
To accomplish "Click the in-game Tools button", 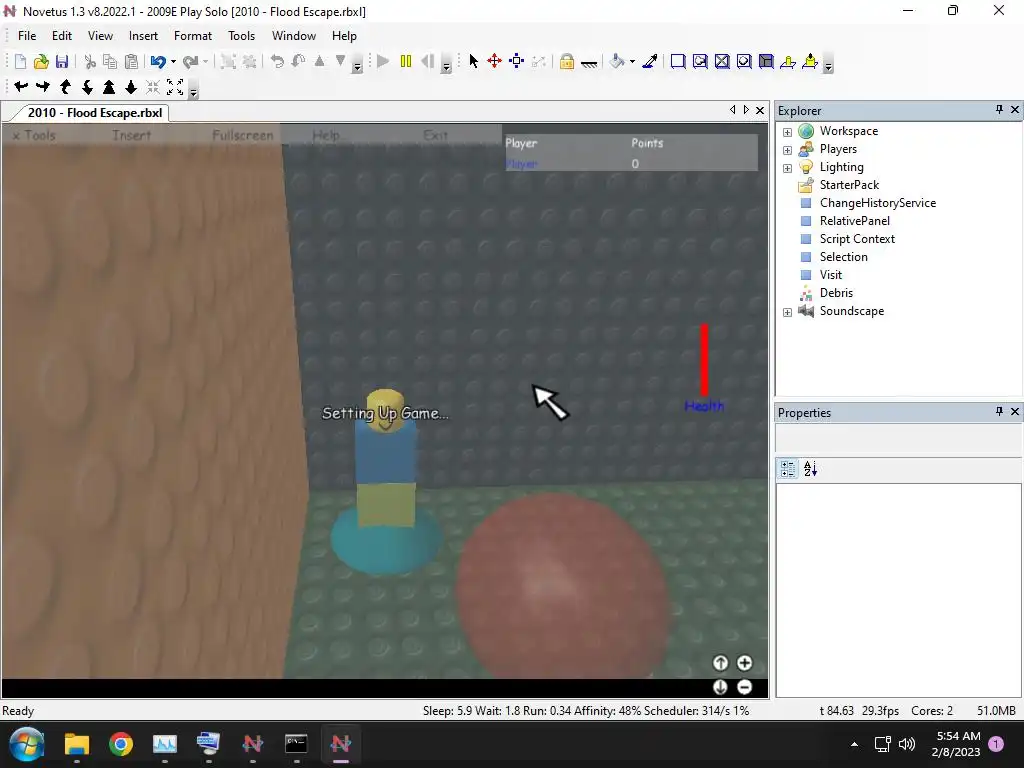I will tap(34, 135).
